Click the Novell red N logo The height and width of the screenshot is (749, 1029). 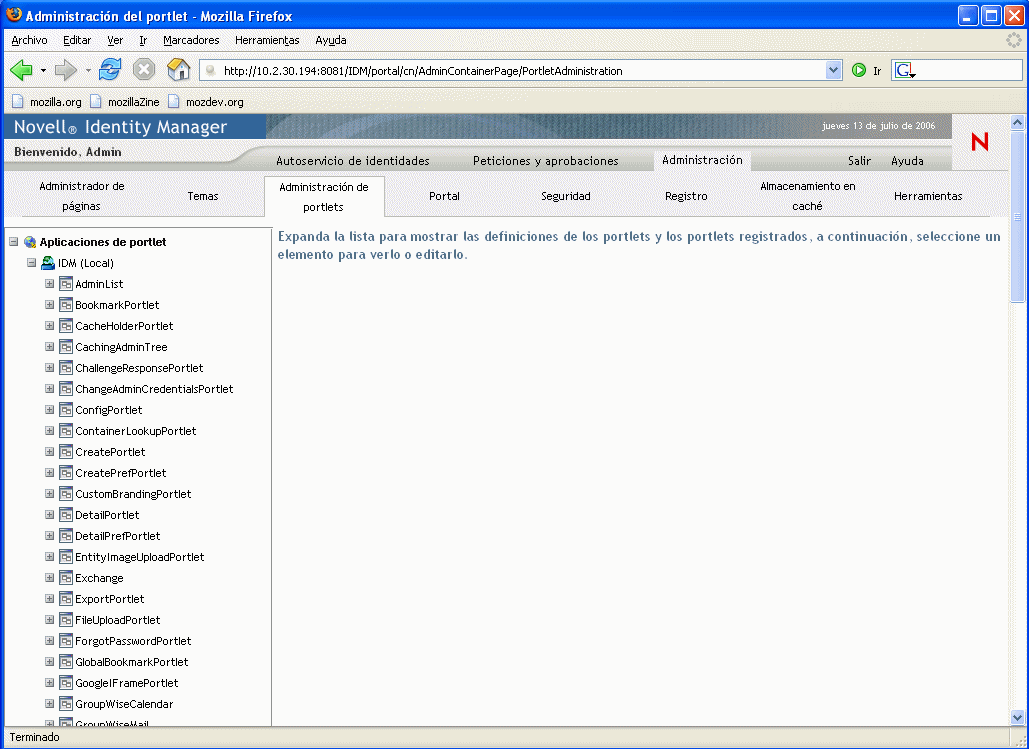980,142
